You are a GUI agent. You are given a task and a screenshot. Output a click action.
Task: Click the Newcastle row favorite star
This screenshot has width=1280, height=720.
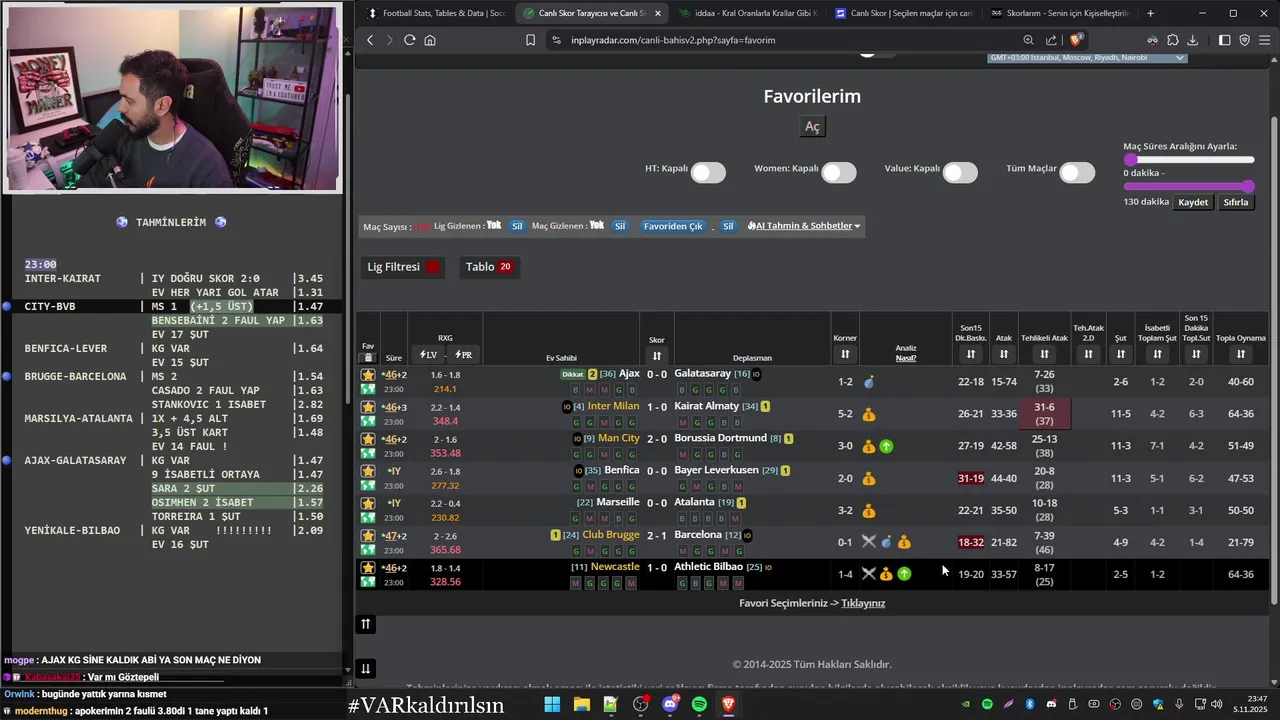[368, 568]
